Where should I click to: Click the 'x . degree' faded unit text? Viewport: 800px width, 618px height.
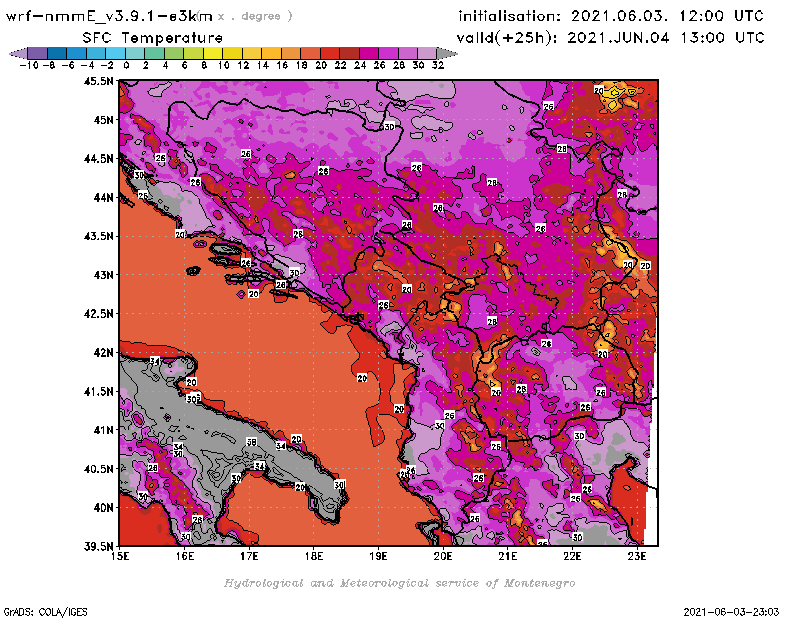[x=255, y=16]
